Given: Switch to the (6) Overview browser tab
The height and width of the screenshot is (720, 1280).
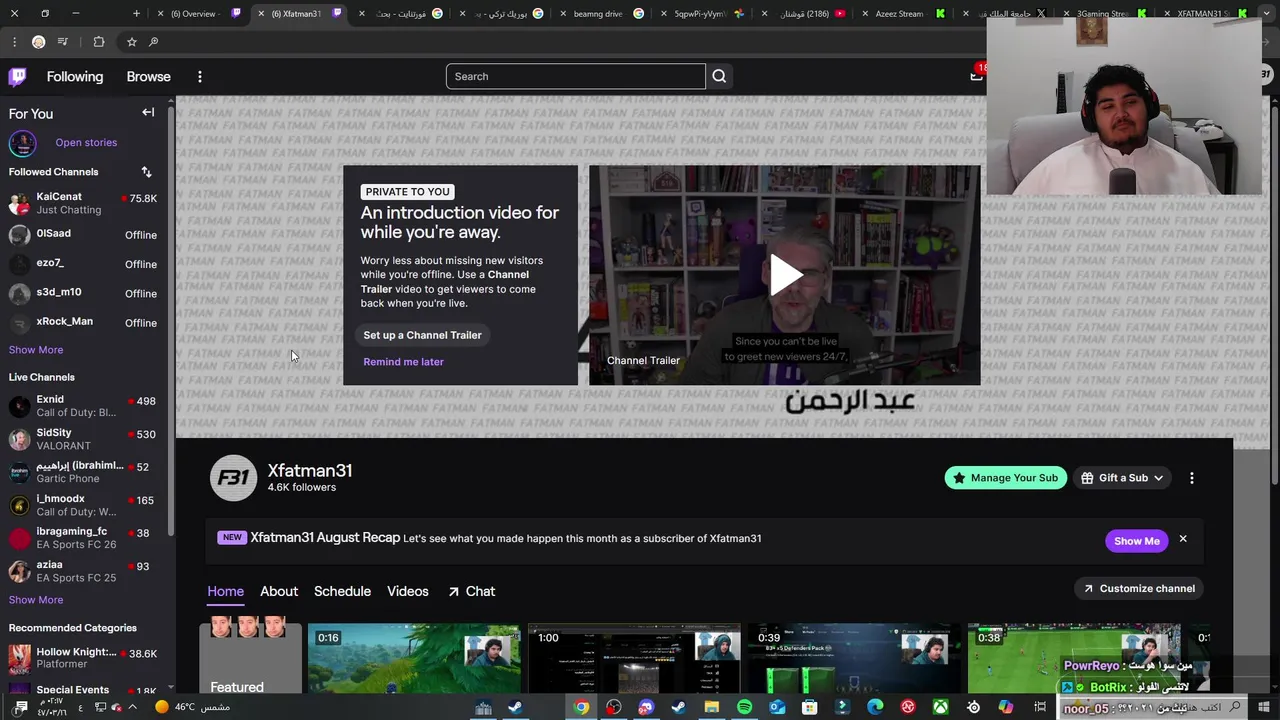Looking at the screenshot, I should pos(198,14).
